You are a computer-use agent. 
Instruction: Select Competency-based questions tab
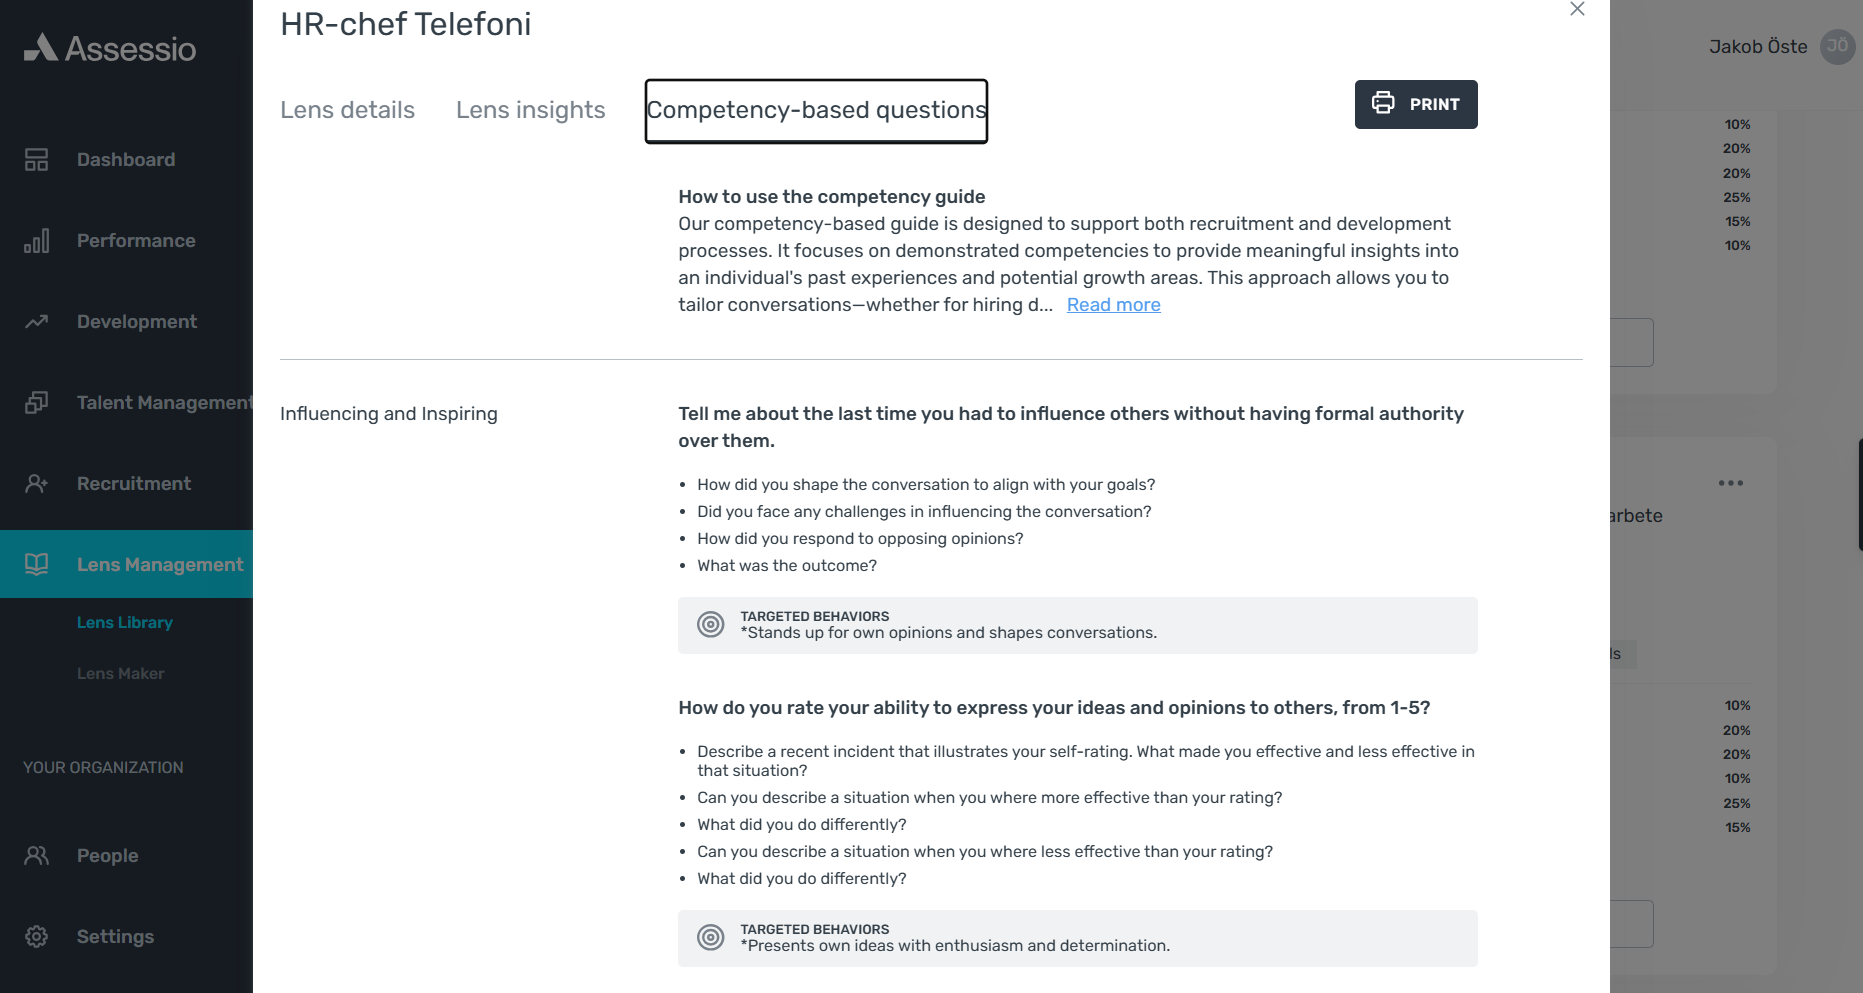[816, 111]
